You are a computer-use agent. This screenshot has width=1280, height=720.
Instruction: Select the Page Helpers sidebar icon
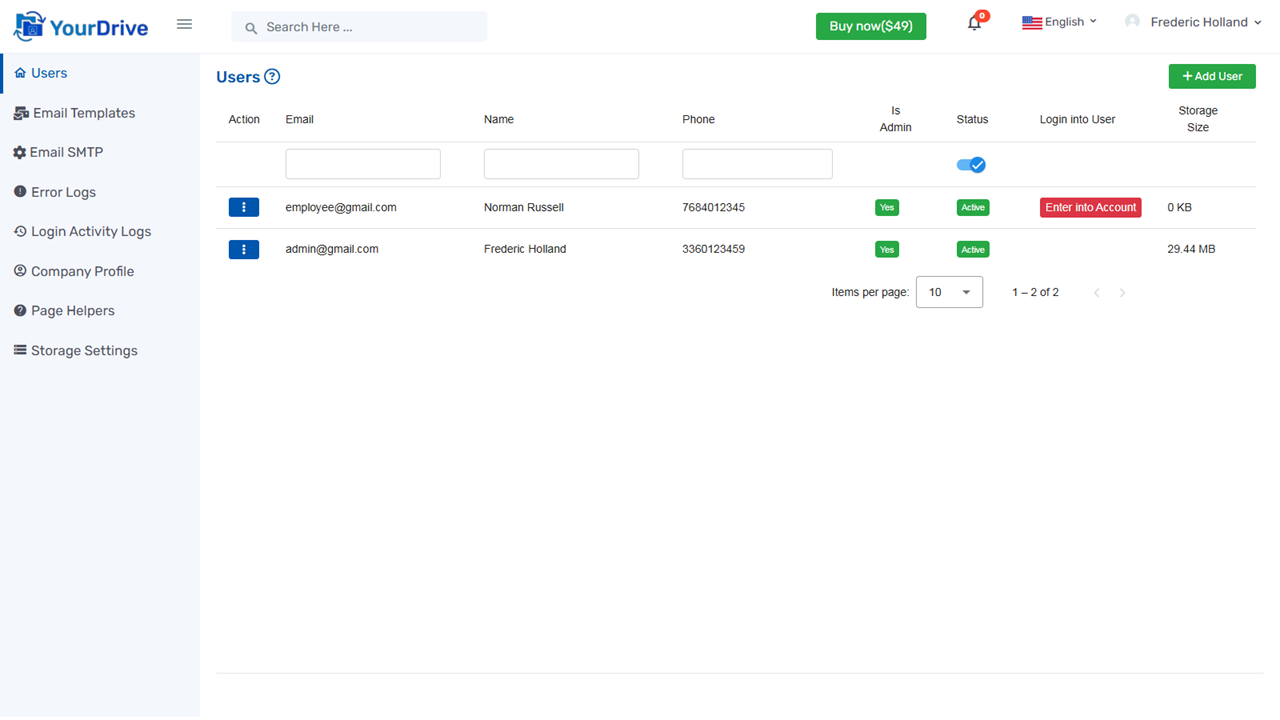(x=18, y=310)
